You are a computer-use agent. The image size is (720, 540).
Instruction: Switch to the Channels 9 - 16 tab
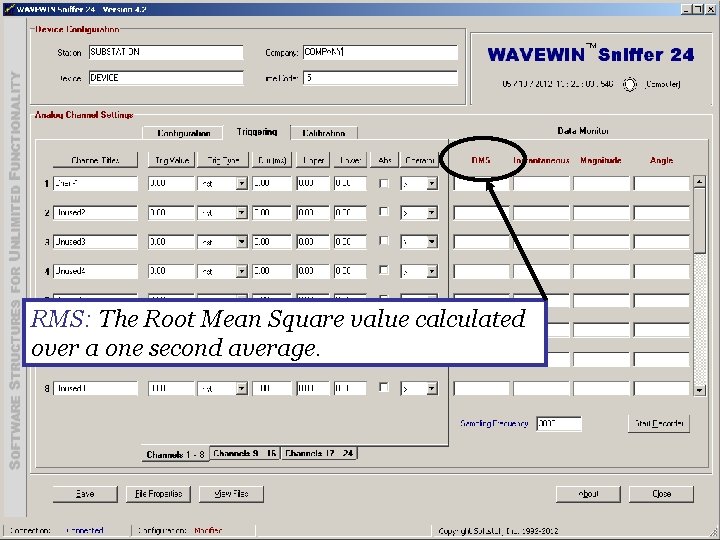[245, 453]
